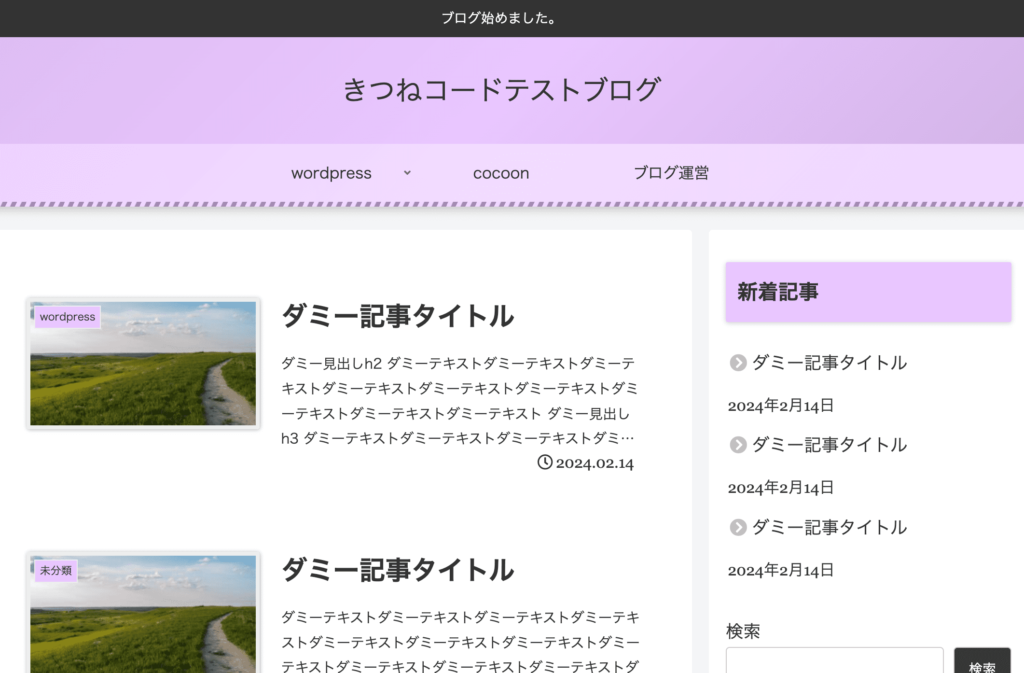The height and width of the screenshot is (673, 1024).
Task: Click the arrow icon of the second 新着記事 entry
Action: [738, 445]
